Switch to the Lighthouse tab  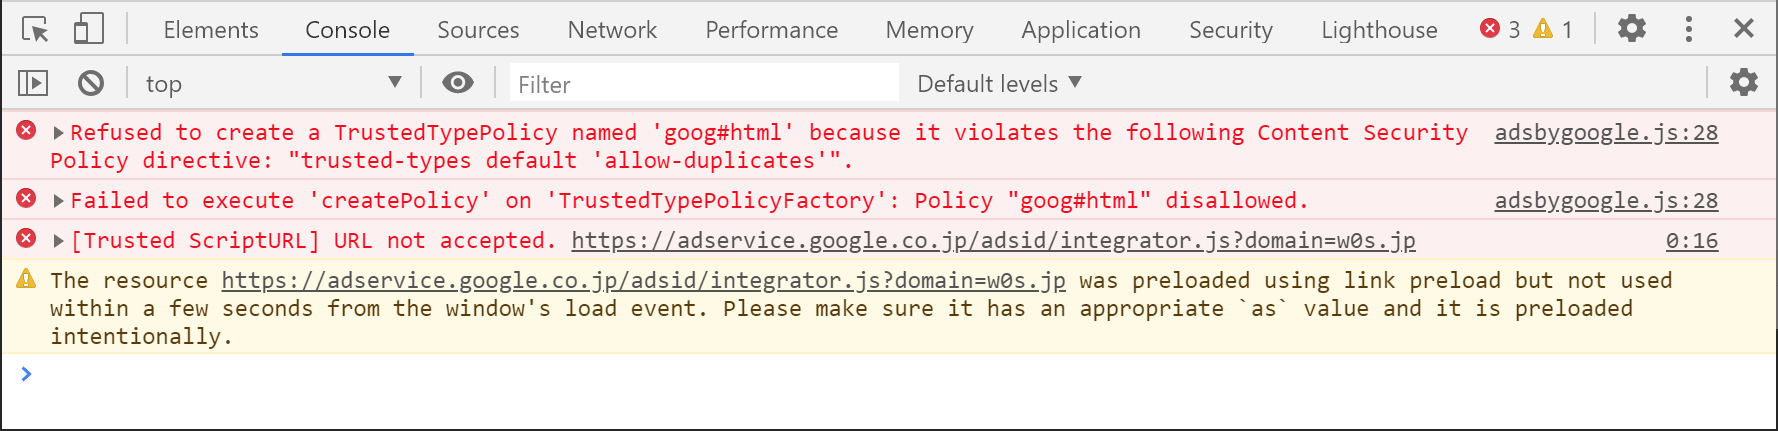pyautogui.click(x=1379, y=30)
